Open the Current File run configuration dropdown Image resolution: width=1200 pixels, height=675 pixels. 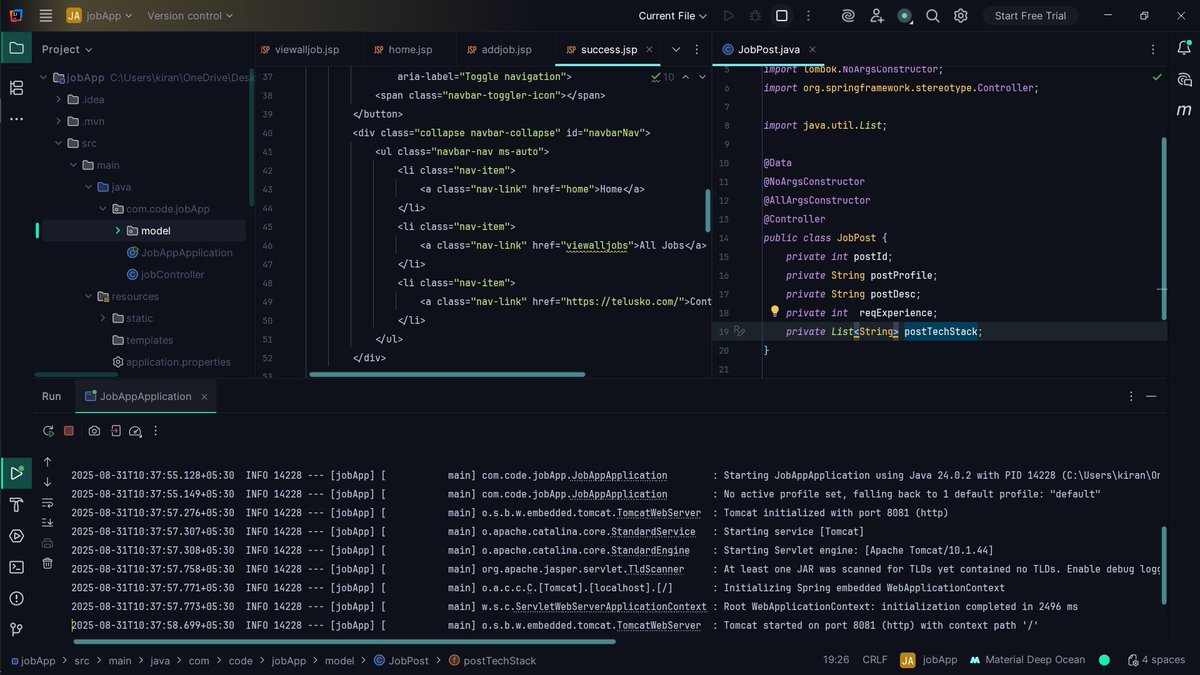click(x=672, y=16)
